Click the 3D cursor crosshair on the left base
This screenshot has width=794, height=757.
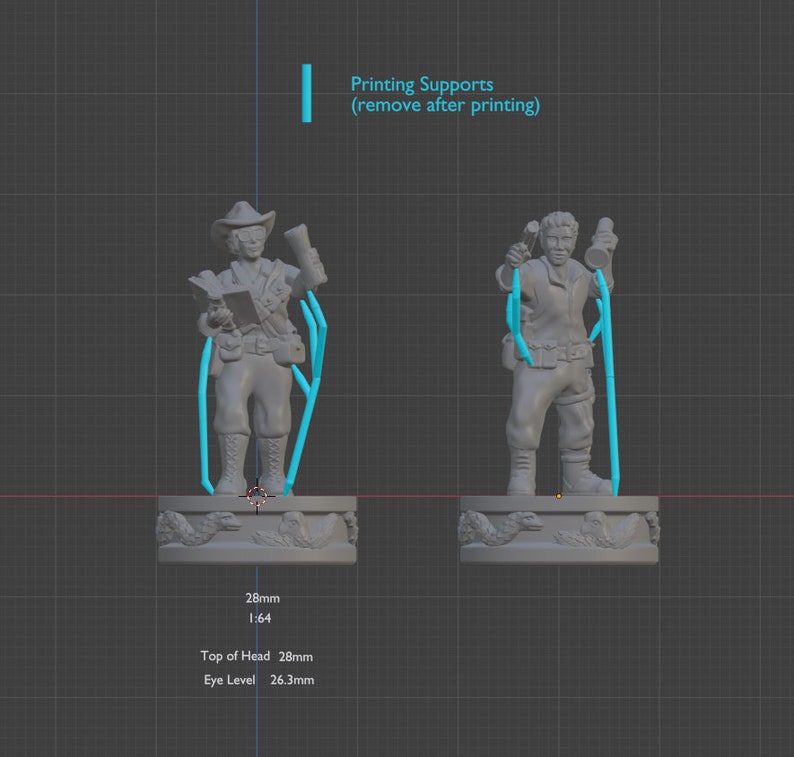click(257, 496)
